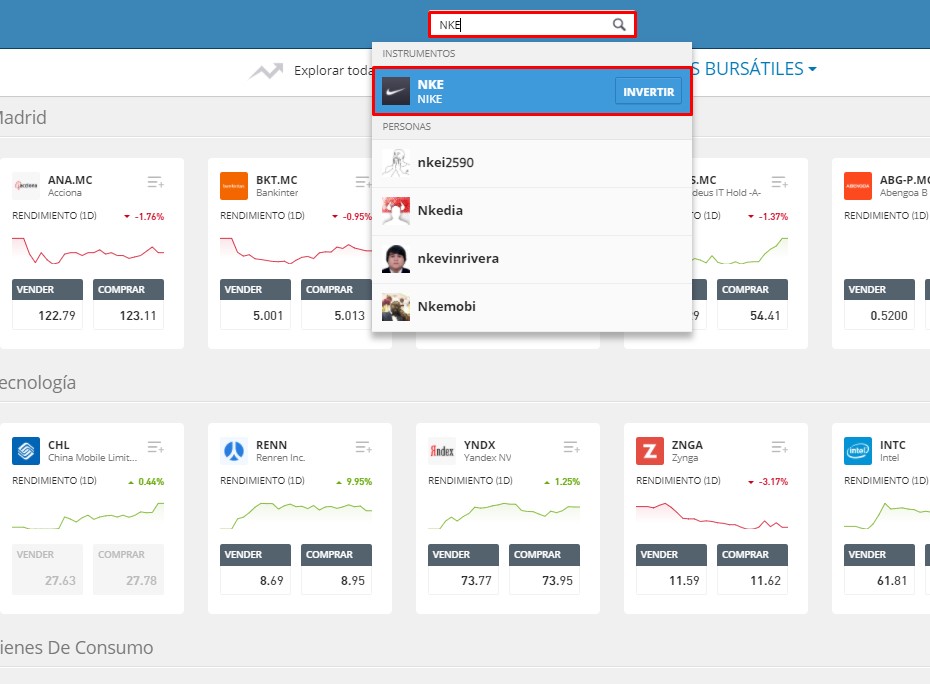View the RENN performance chart
930x684 pixels.
(x=296, y=516)
